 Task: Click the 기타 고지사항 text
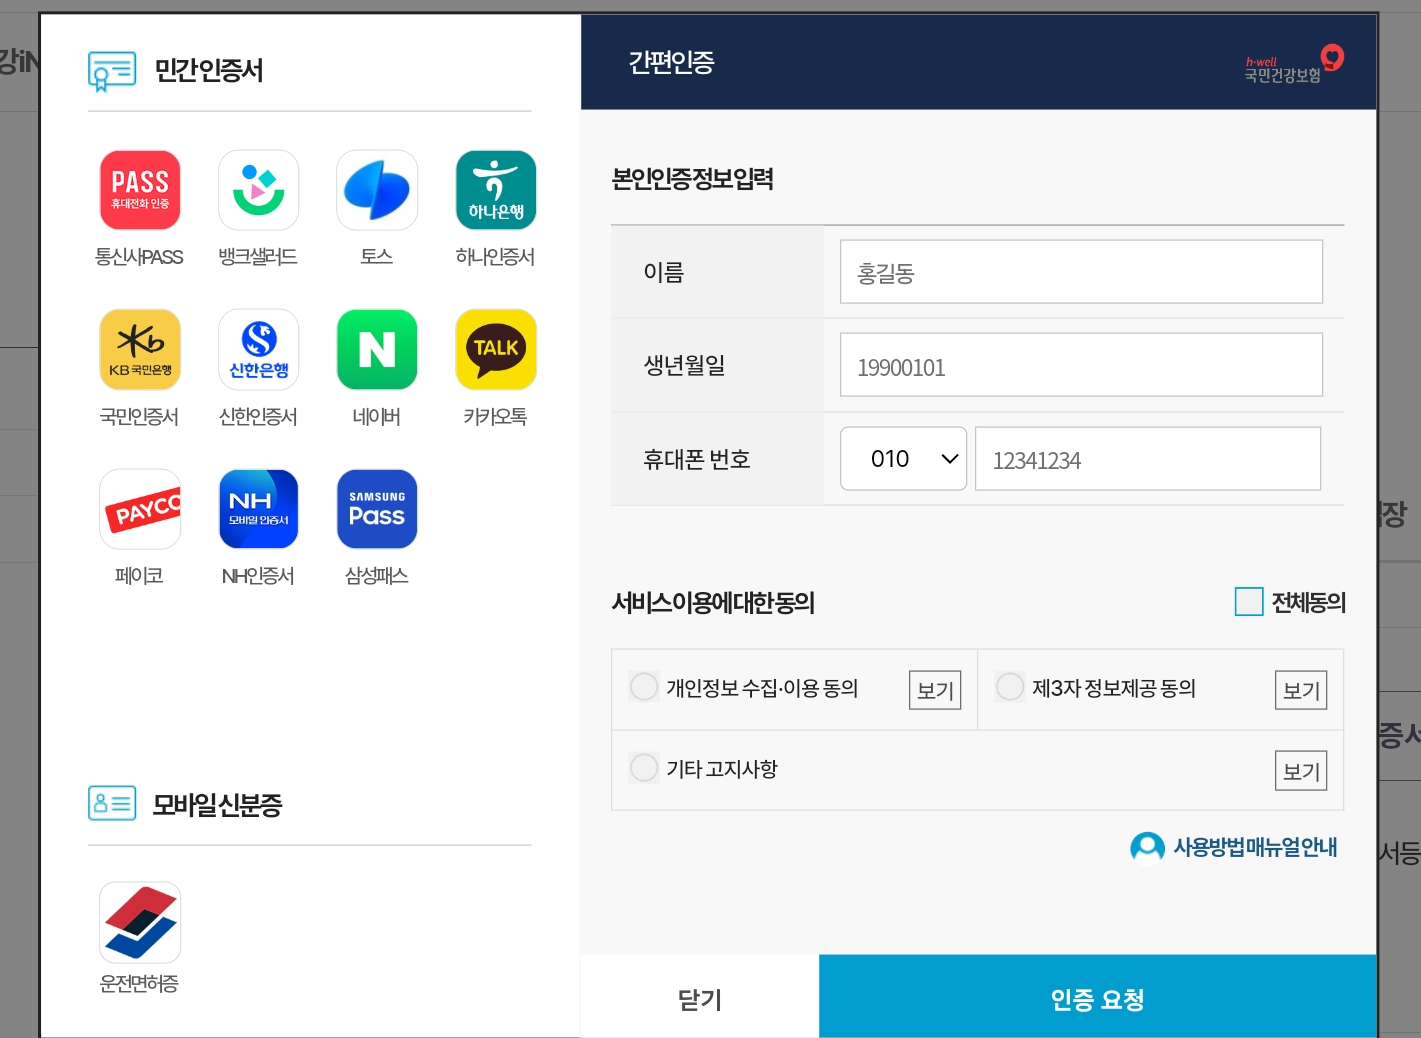click(x=722, y=769)
